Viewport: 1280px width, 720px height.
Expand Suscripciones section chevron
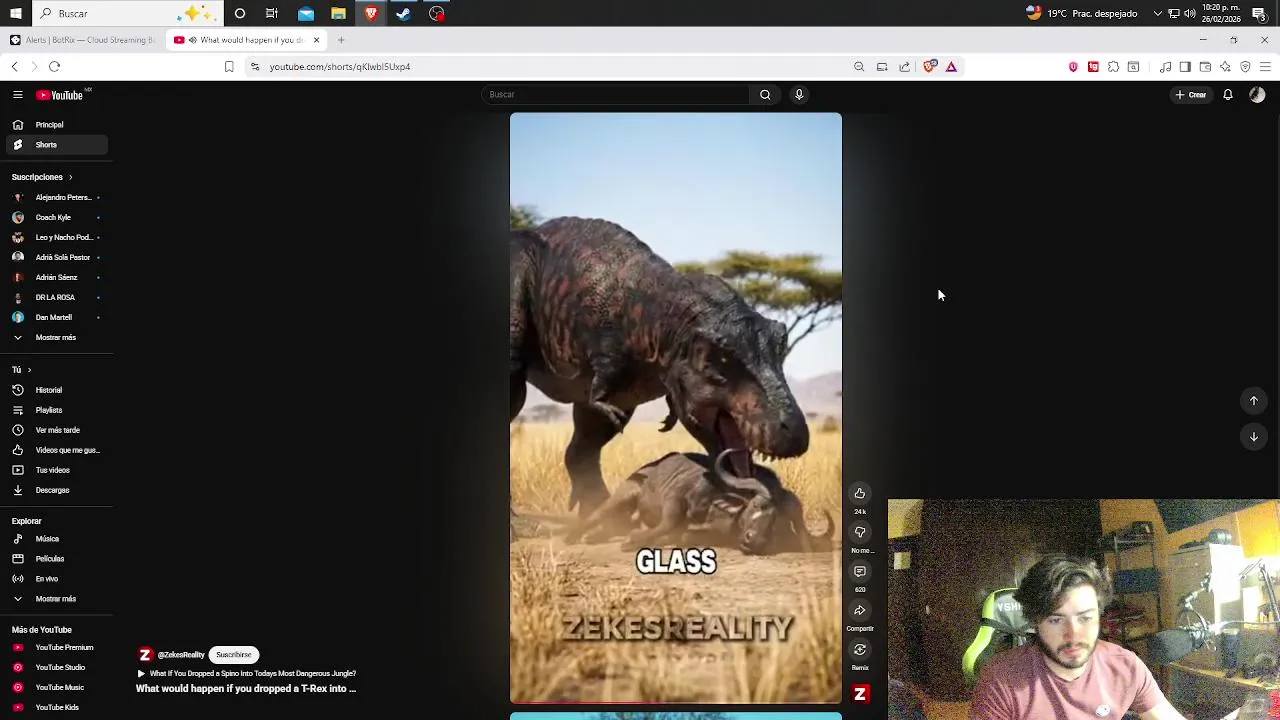[70, 177]
